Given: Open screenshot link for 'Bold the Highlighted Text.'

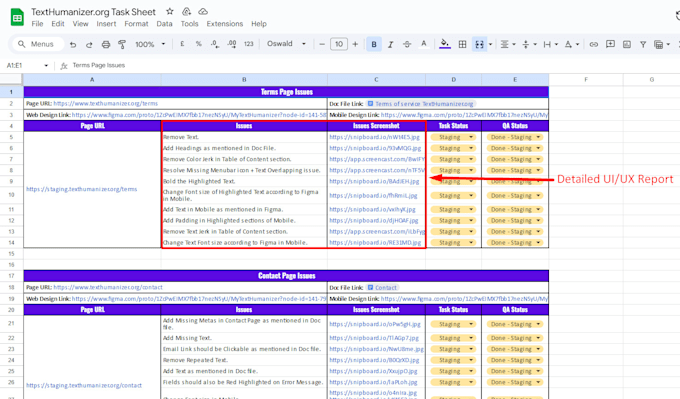Looking at the screenshot, I should click(374, 181).
